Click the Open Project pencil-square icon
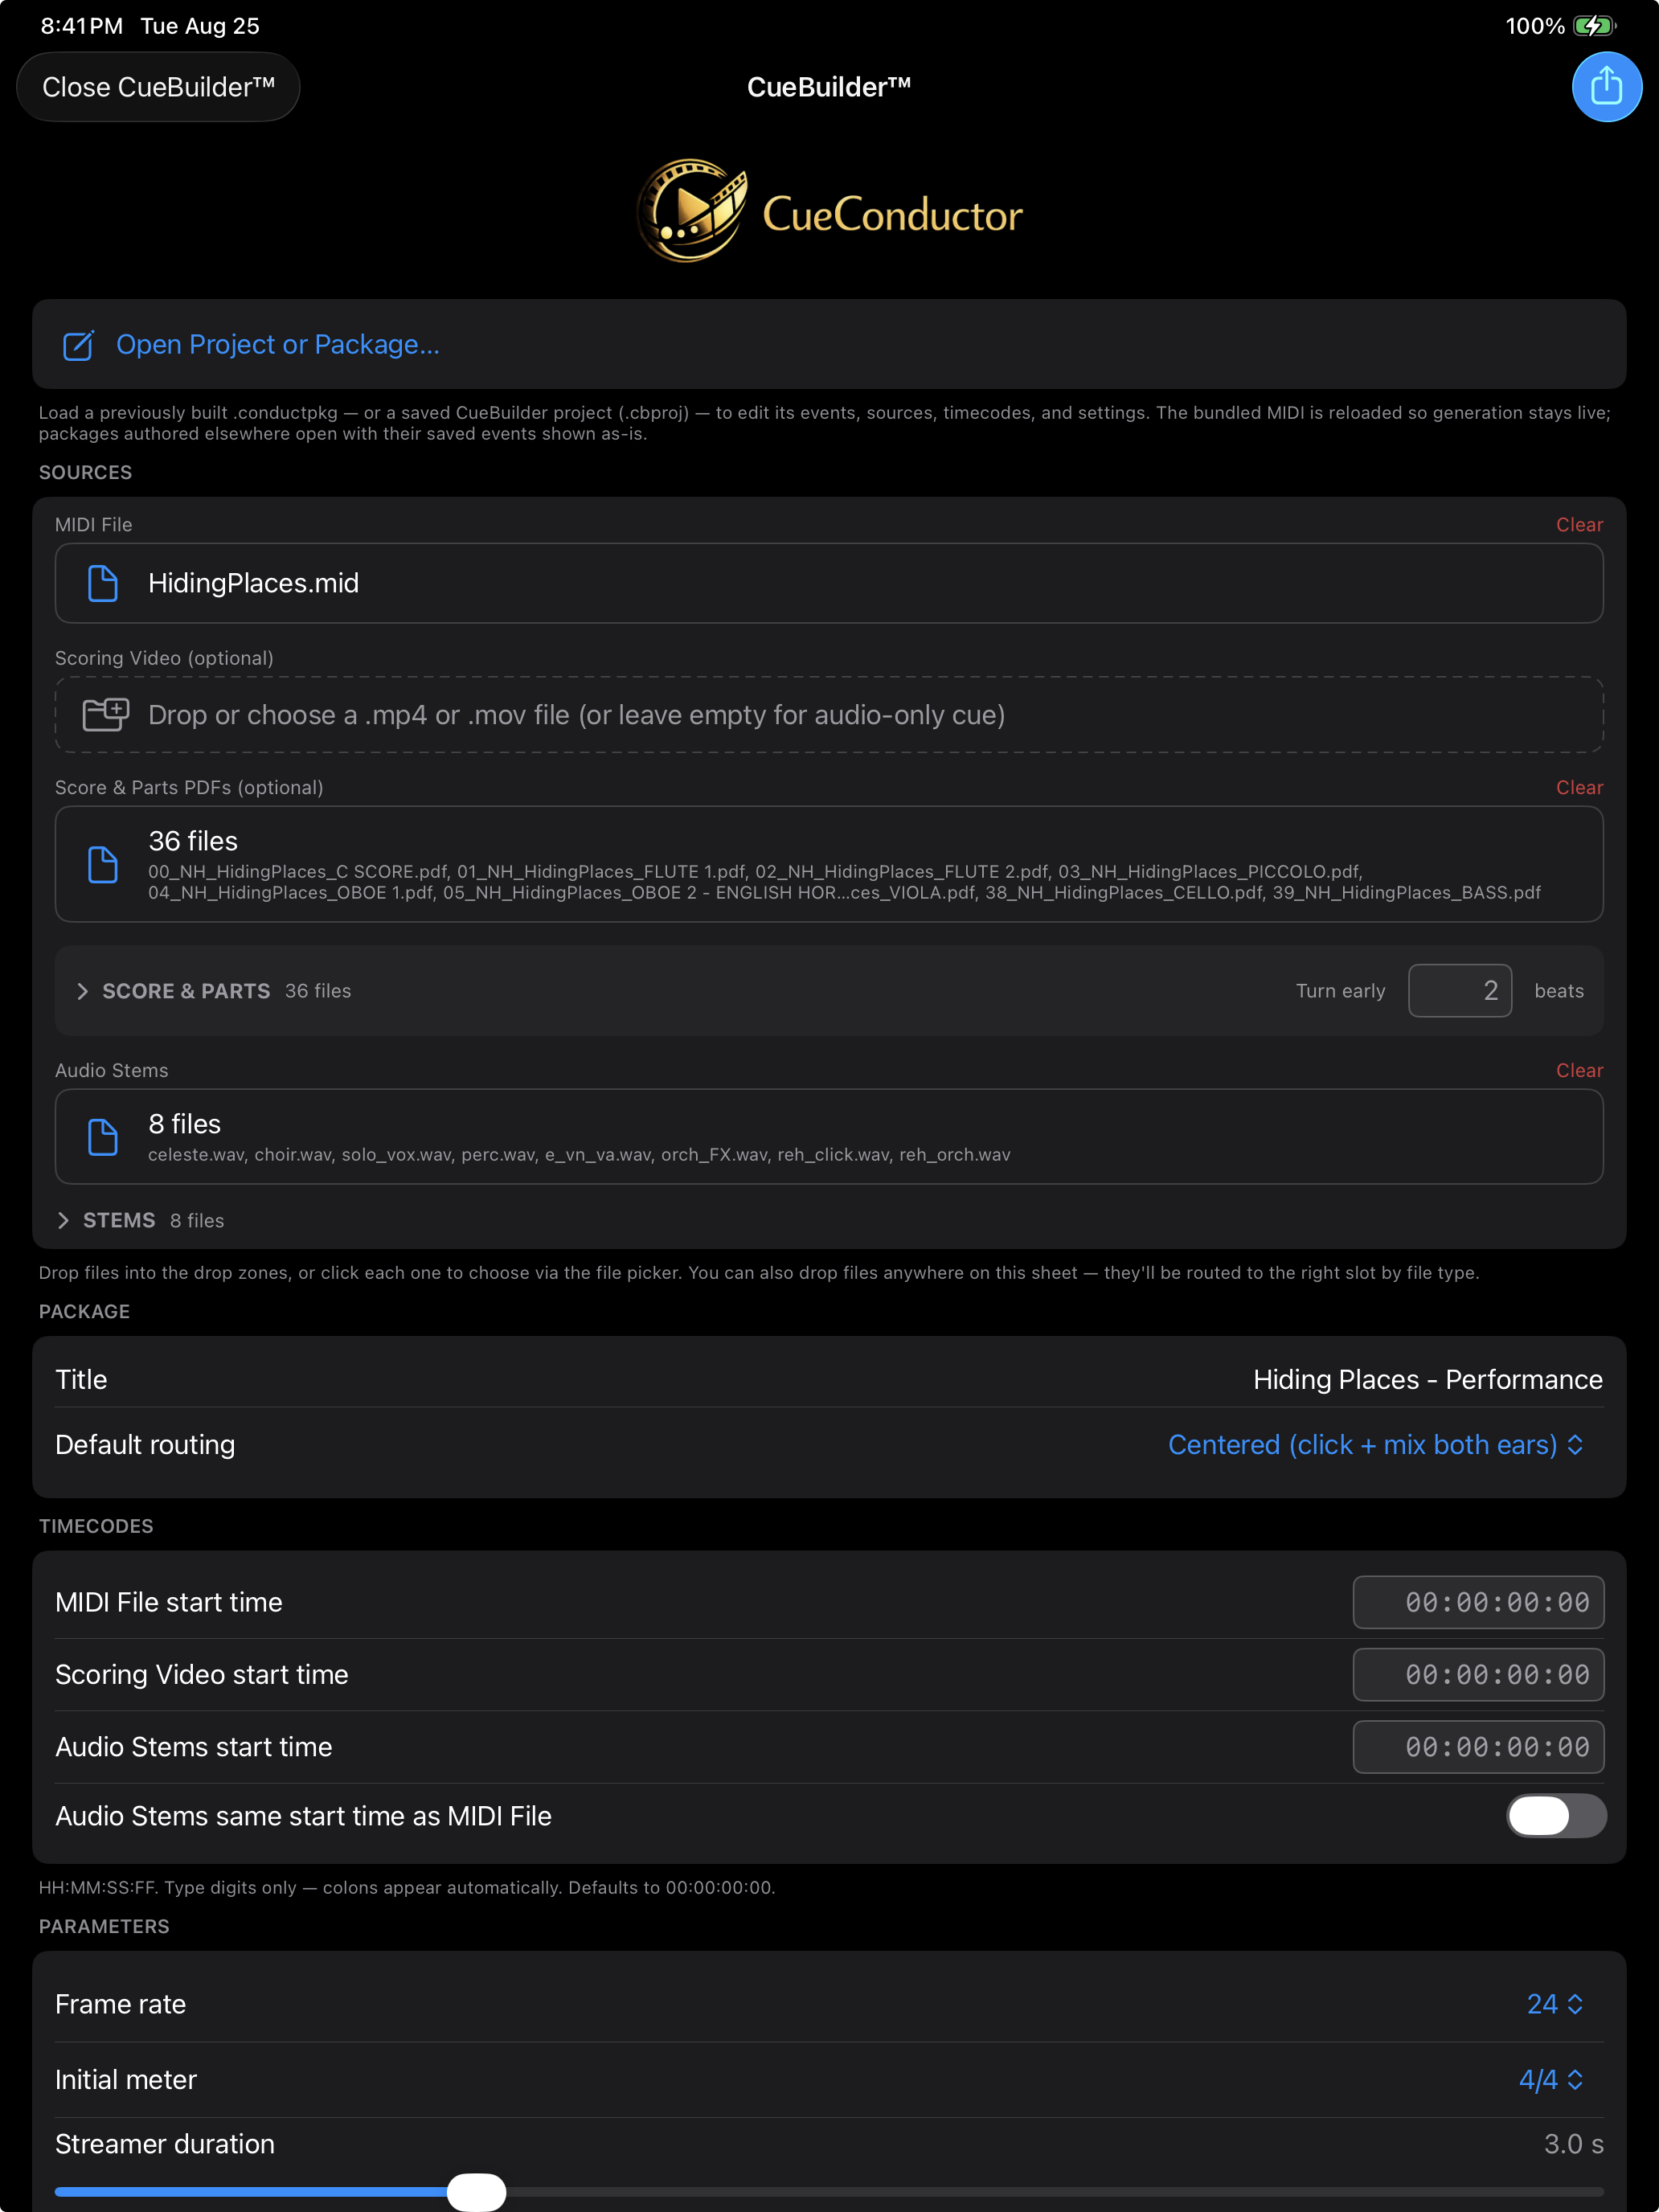 tap(78, 345)
